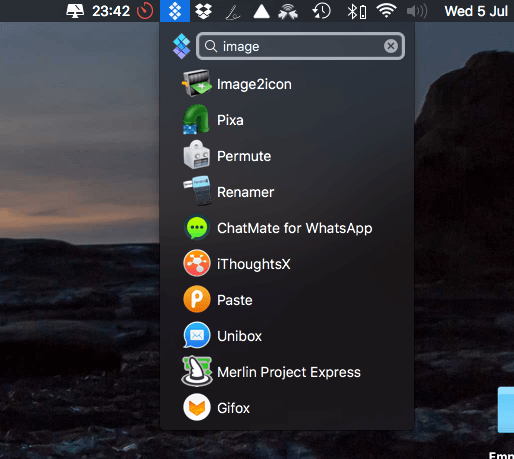The height and width of the screenshot is (459, 514).
Task: Click into the search field containing image
Action: pyautogui.click(x=300, y=46)
